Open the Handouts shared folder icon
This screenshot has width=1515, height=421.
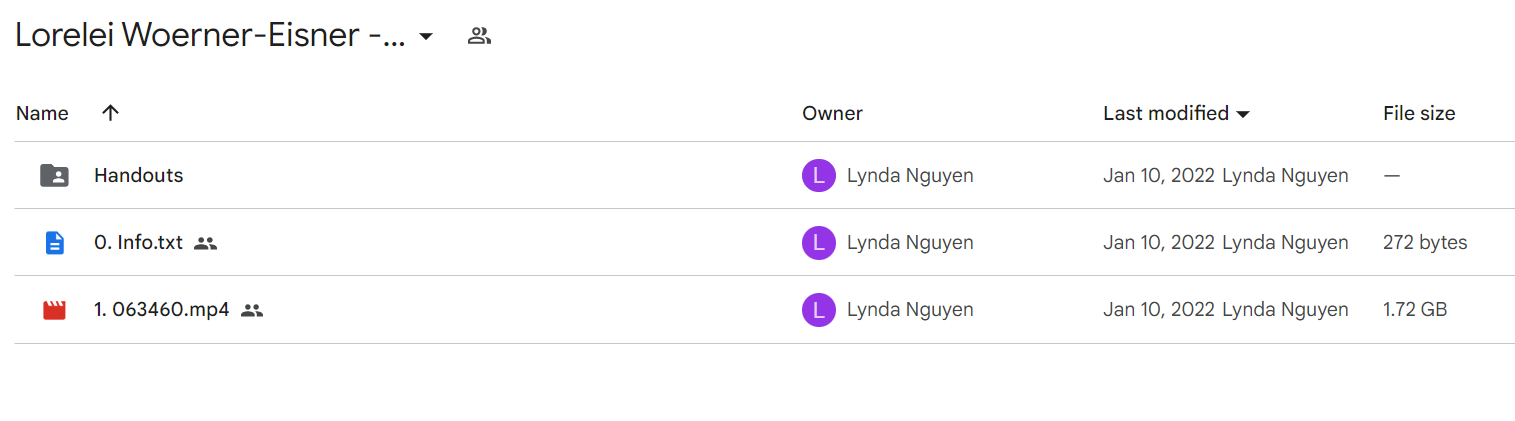click(54, 176)
